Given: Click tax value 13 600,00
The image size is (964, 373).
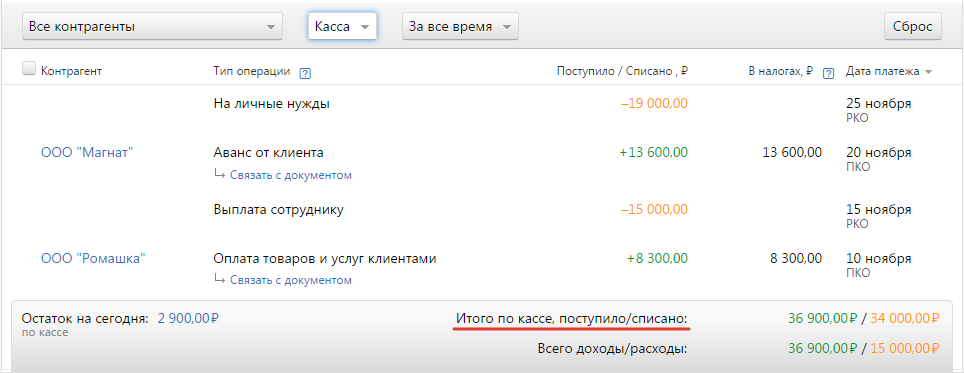Looking at the screenshot, I should 791,152.
